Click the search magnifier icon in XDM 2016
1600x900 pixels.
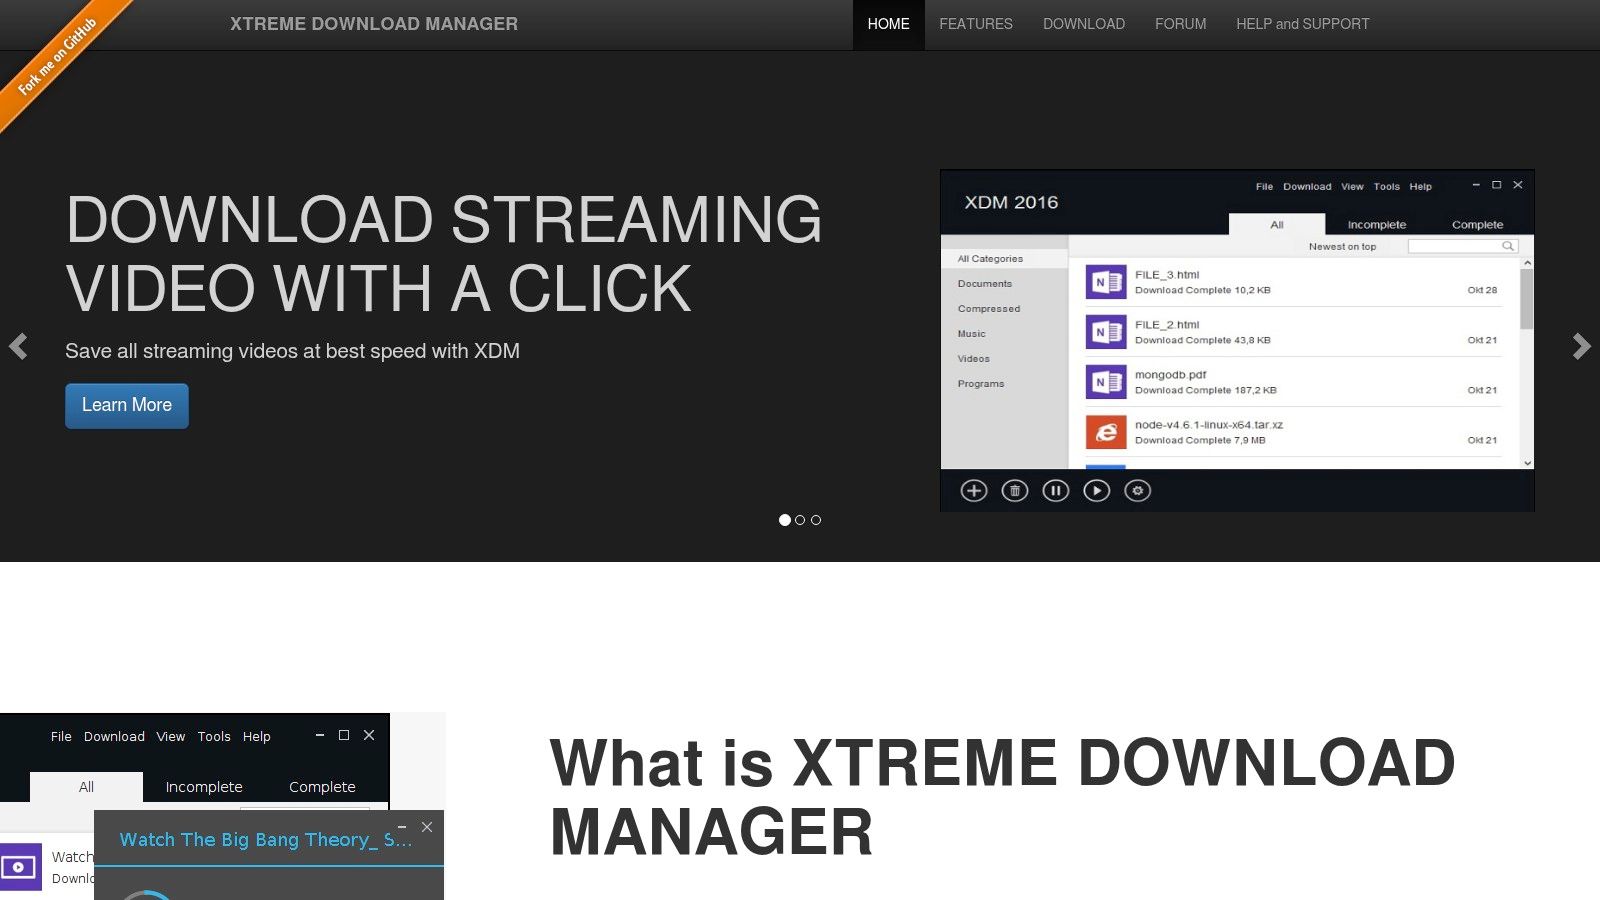pos(1507,246)
